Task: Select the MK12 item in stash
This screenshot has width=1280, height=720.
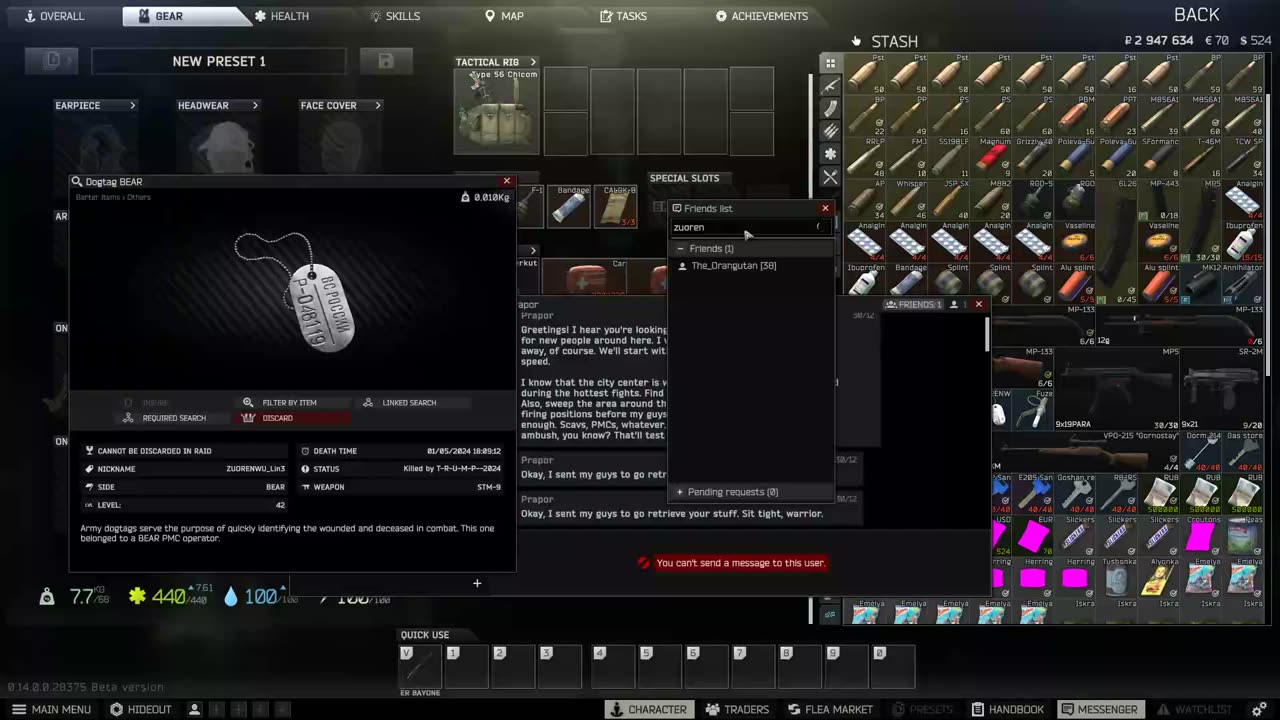Action: [1202, 284]
